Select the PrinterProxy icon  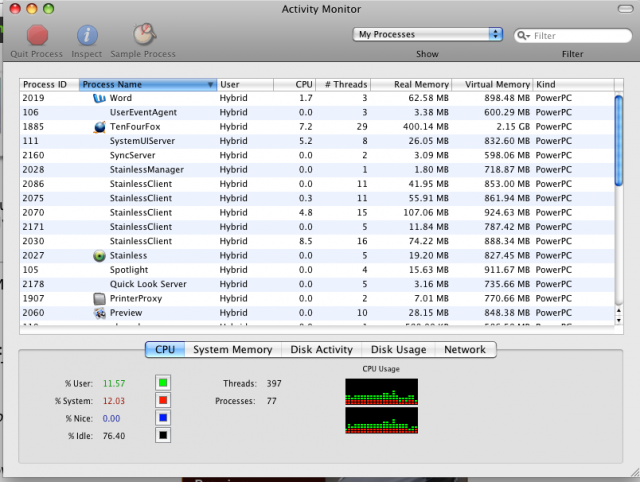(99, 299)
